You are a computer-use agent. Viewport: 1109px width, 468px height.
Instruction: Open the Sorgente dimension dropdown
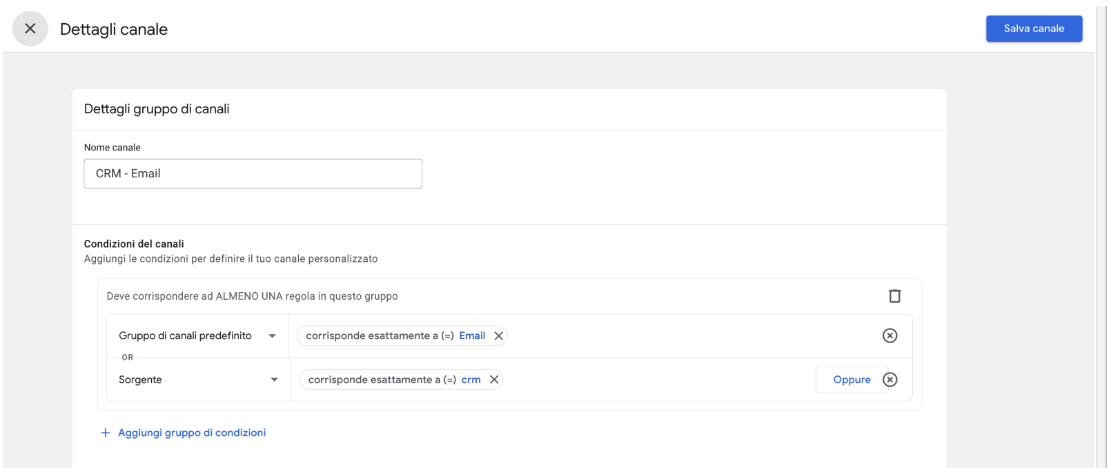[x=198, y=380]
